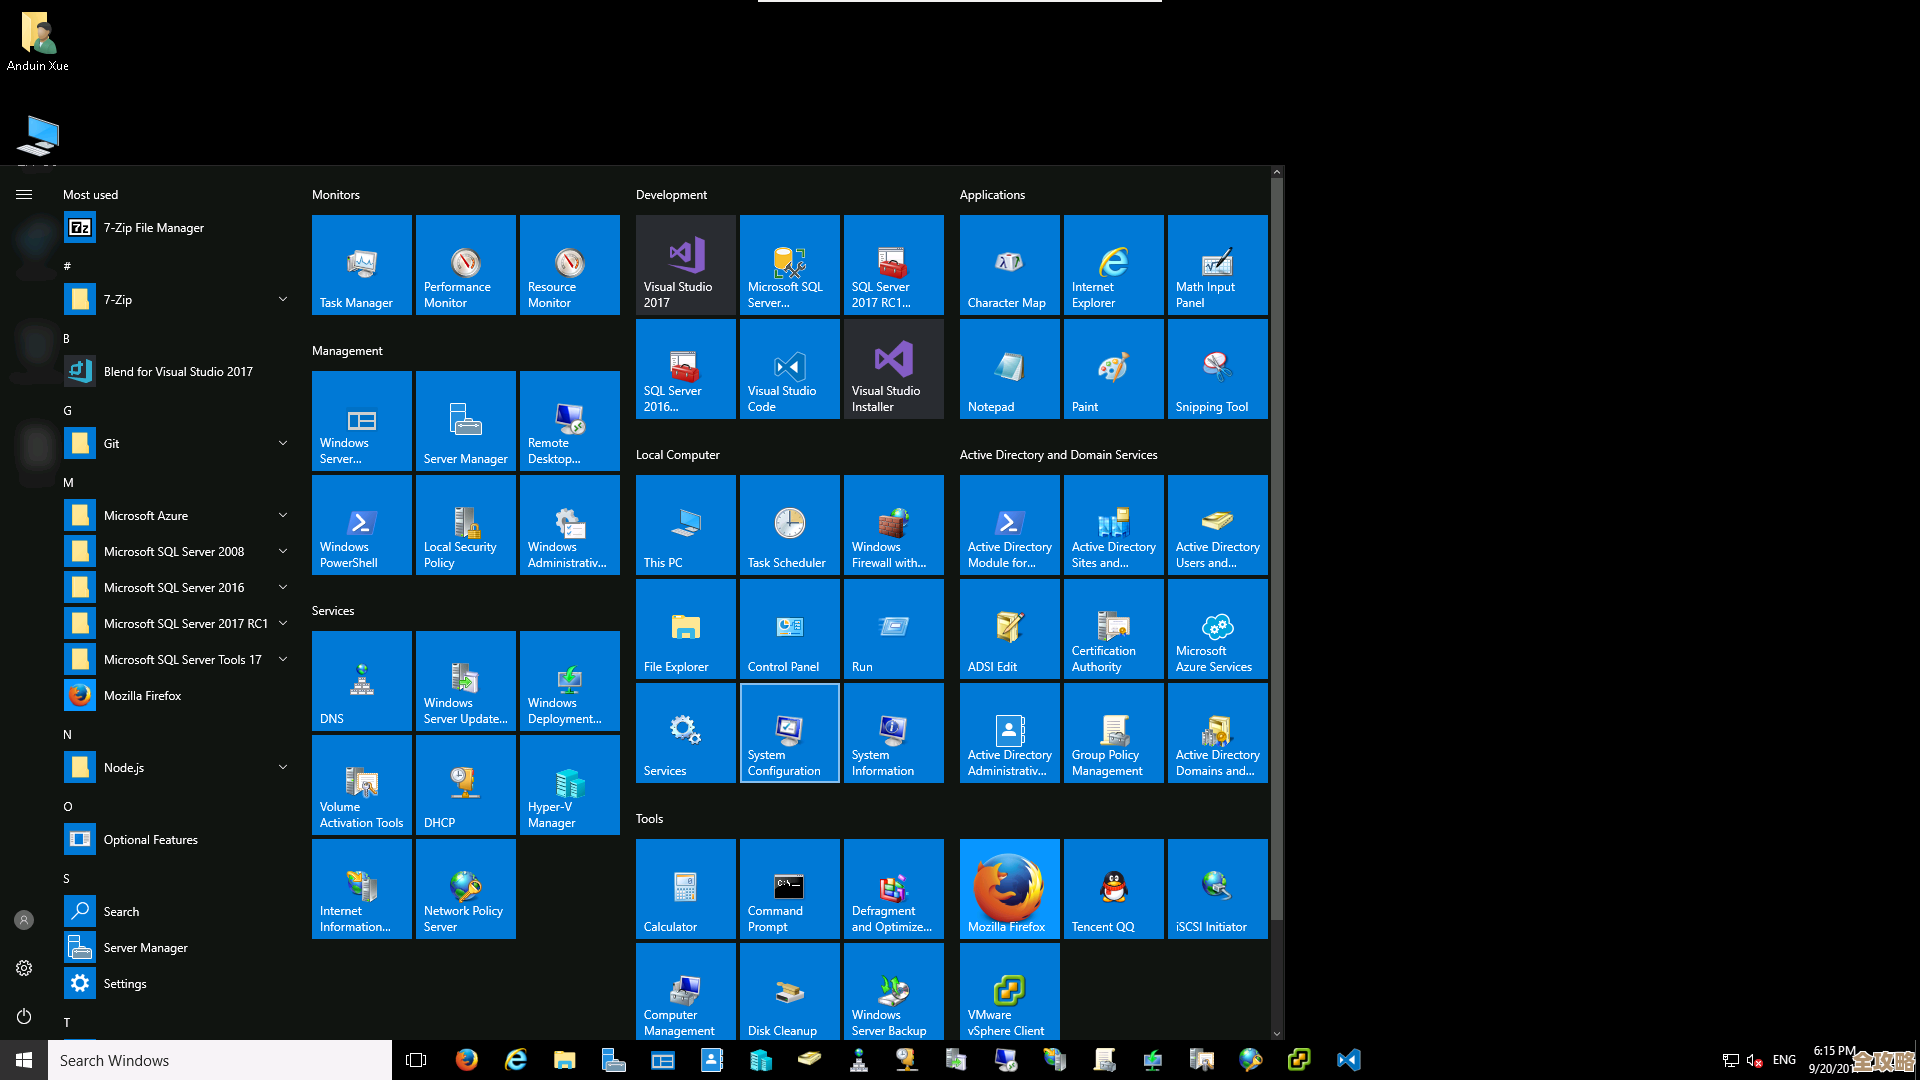The width and height of the screenshot is (1920, 1080).
Task: Click the Start menu tiles scrollbar
Action: (1276, 550)
